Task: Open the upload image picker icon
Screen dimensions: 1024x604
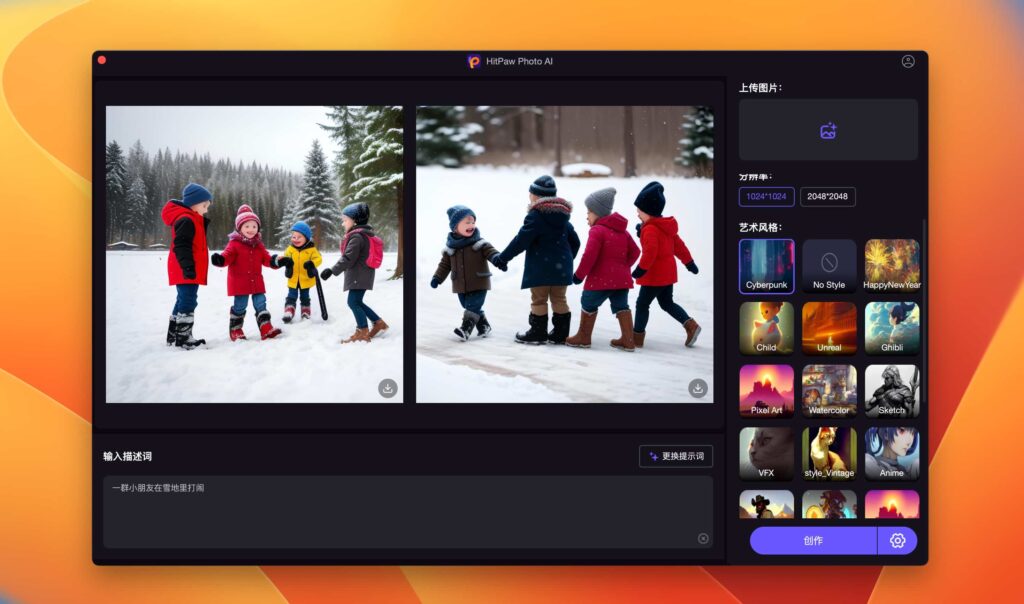Action: (827, 129)
